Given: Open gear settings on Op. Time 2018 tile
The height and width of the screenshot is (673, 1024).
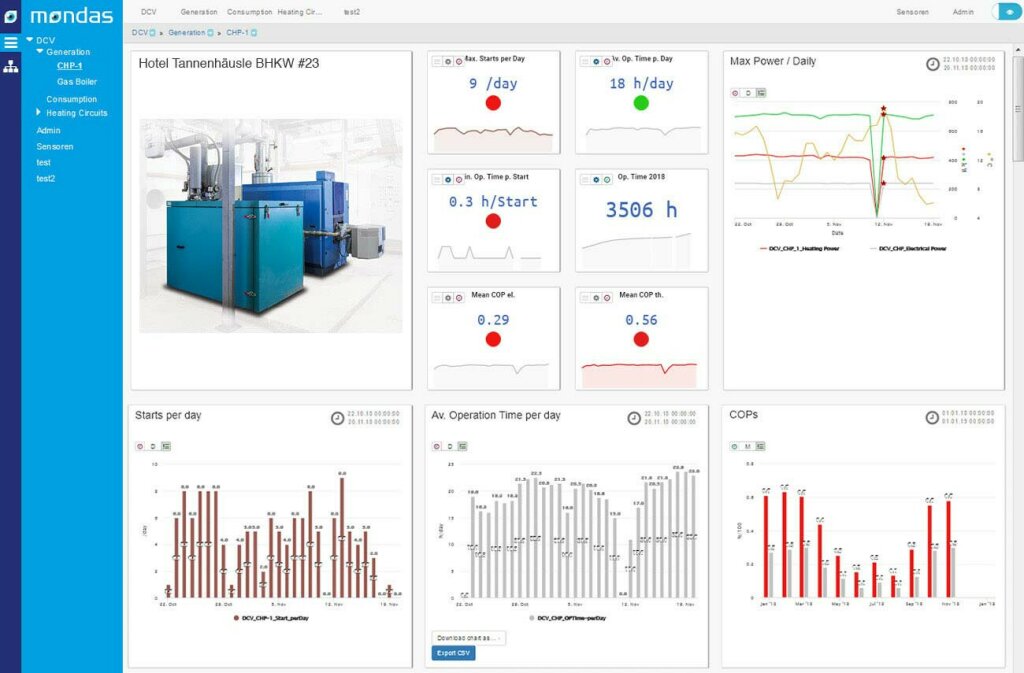Looking at the screenshot, I should 596,180.
